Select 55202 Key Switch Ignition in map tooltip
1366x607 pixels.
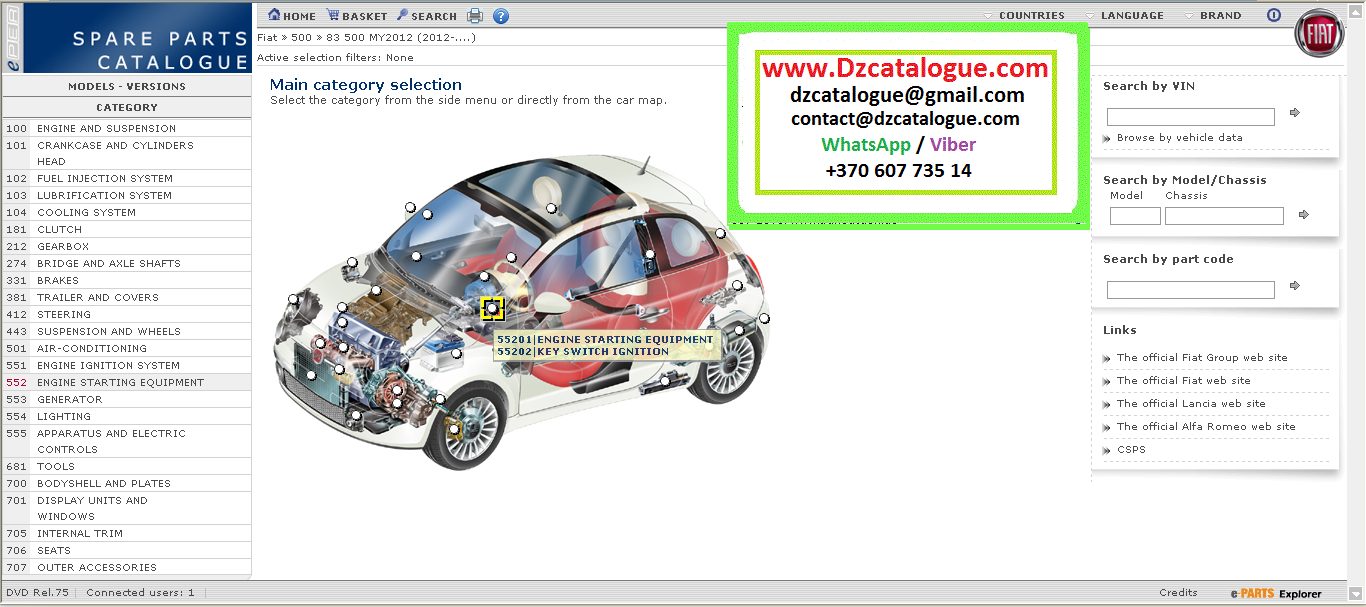(x=582, y=352)
